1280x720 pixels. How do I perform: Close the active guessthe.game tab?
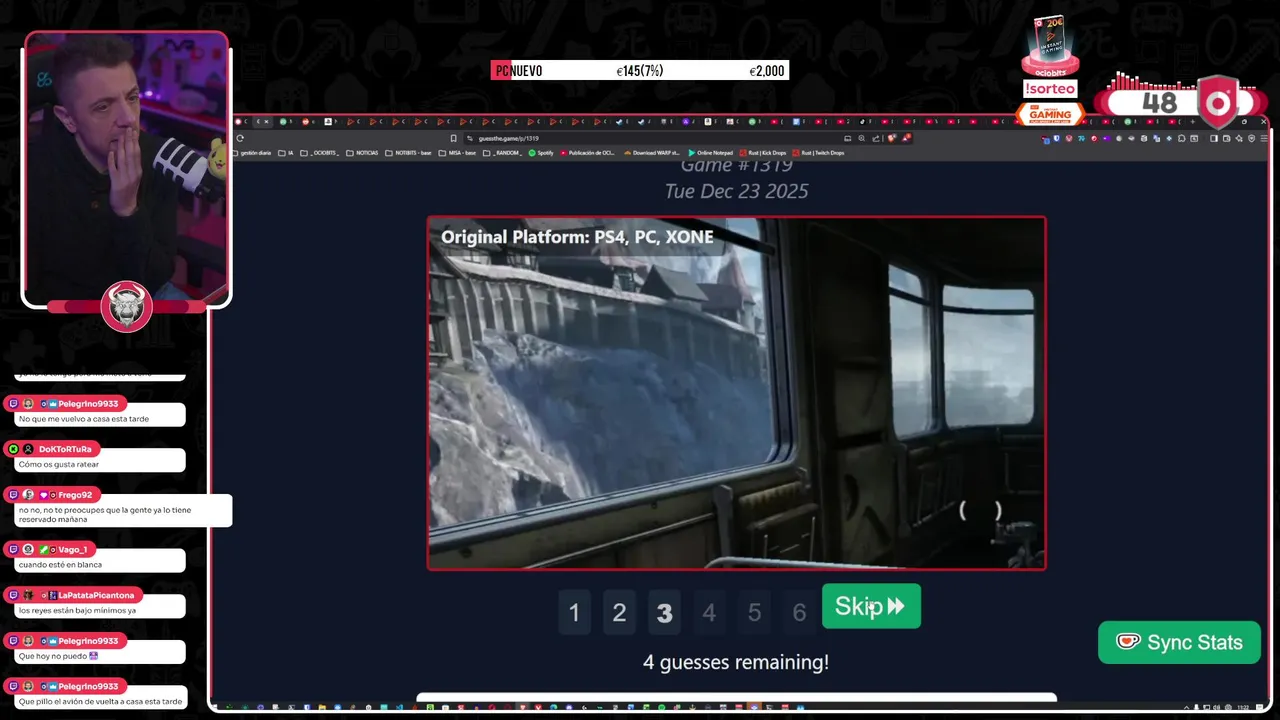pos(266,121)
